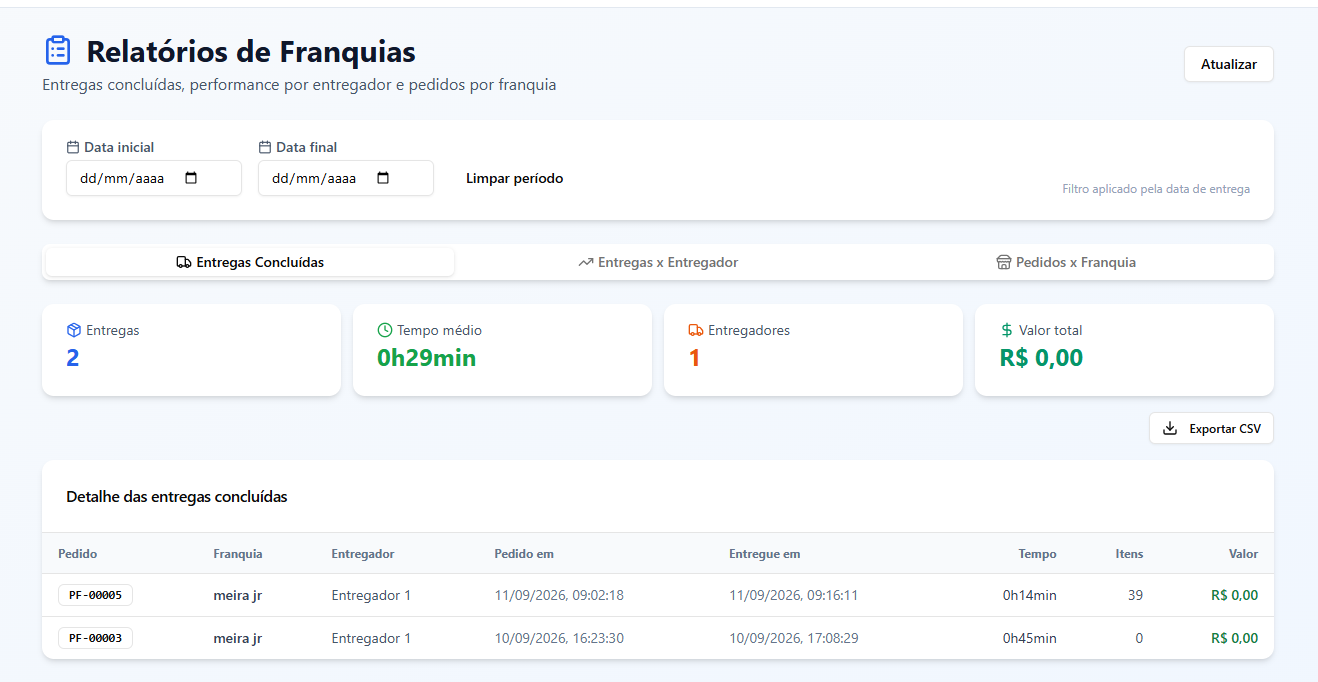Screen dimensions: 1318x682
Task: Click the Franquia column header
Action: pos(238,554)
